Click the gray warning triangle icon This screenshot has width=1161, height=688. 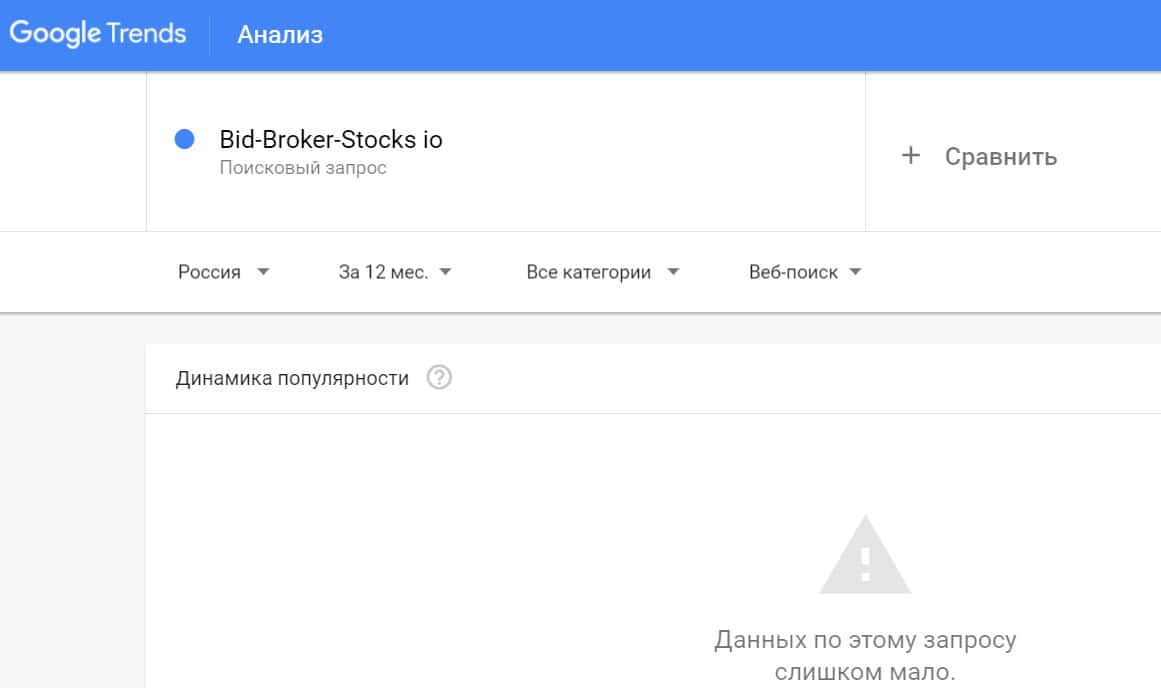coord(865,557)
